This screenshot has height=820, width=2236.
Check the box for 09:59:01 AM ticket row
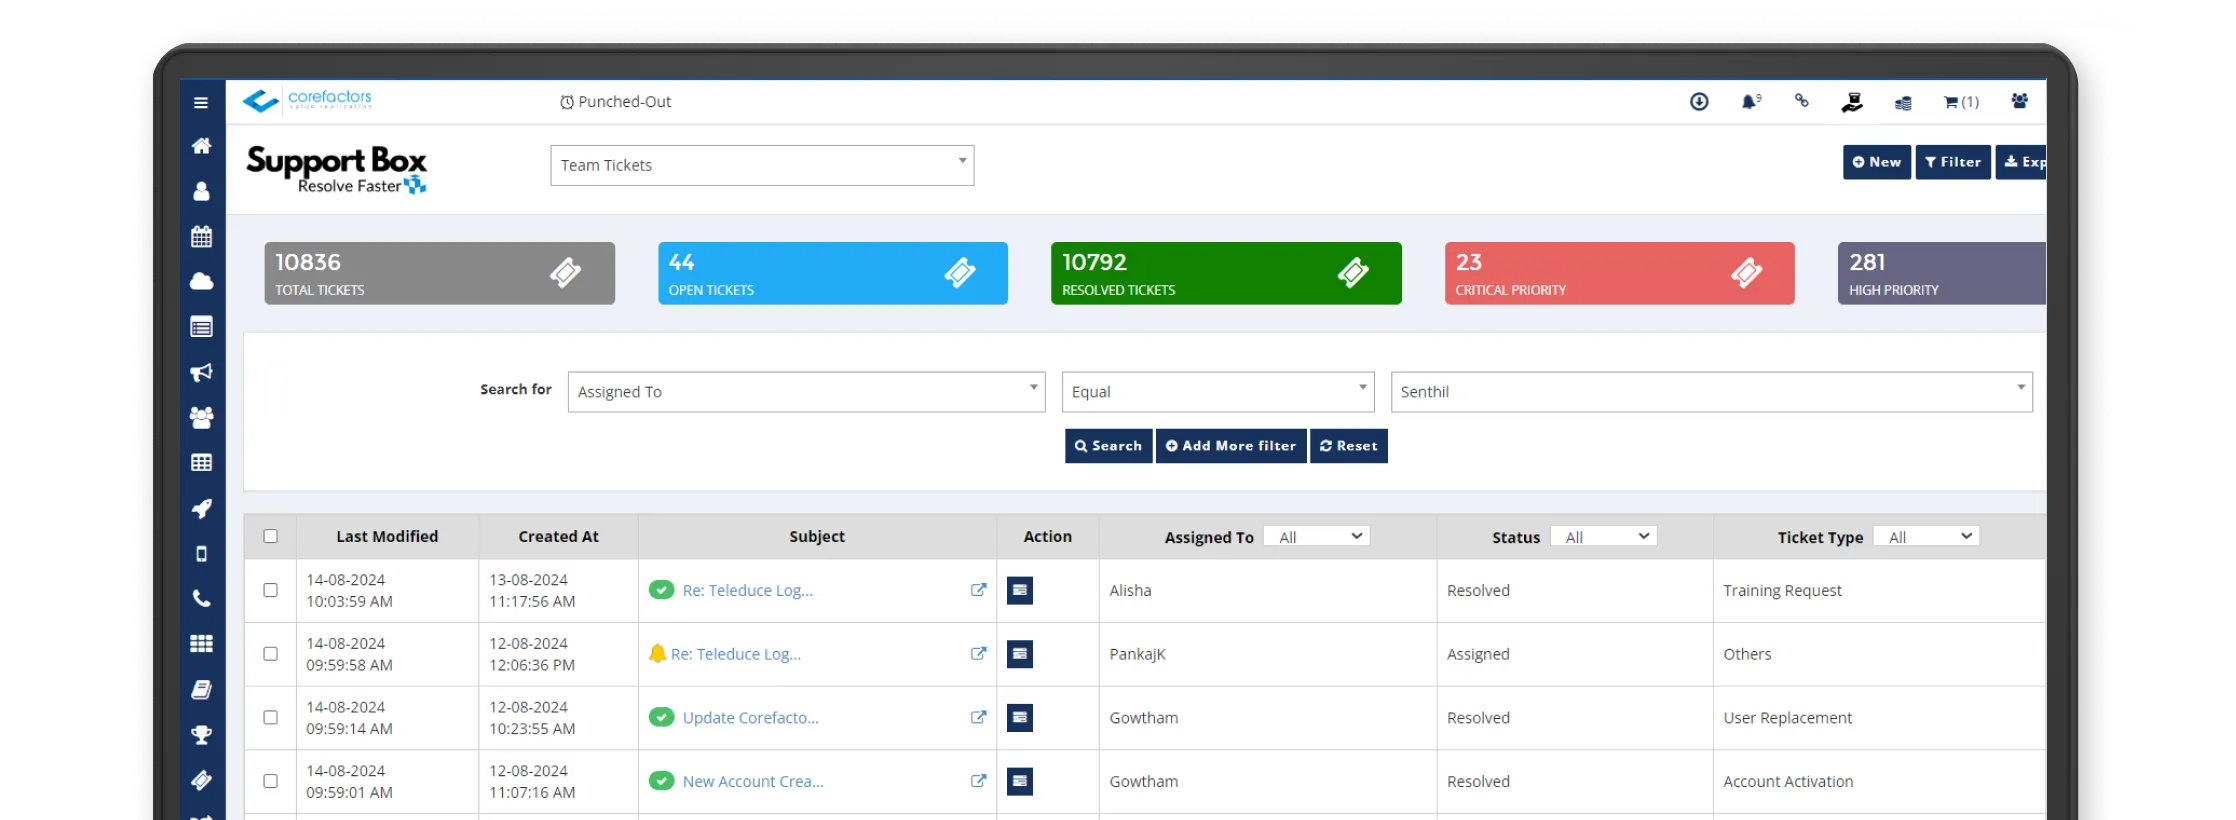[x=270, y=781]
